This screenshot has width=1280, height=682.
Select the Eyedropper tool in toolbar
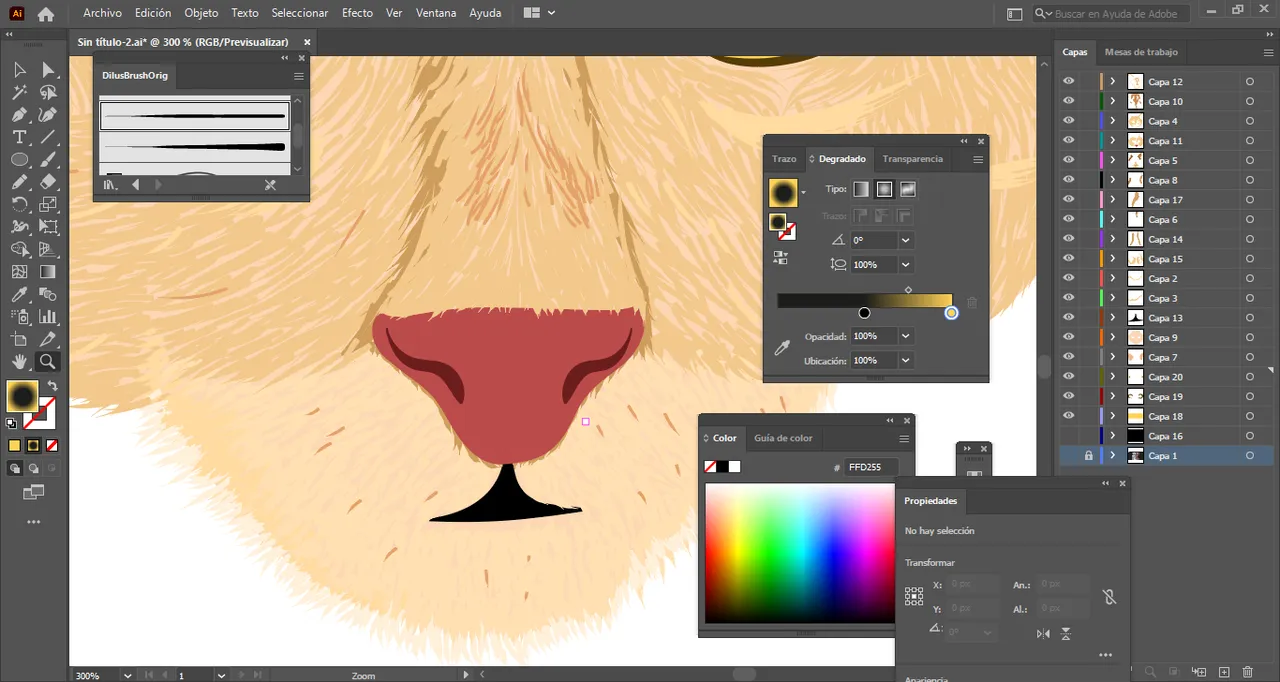[x=19, y=295]
